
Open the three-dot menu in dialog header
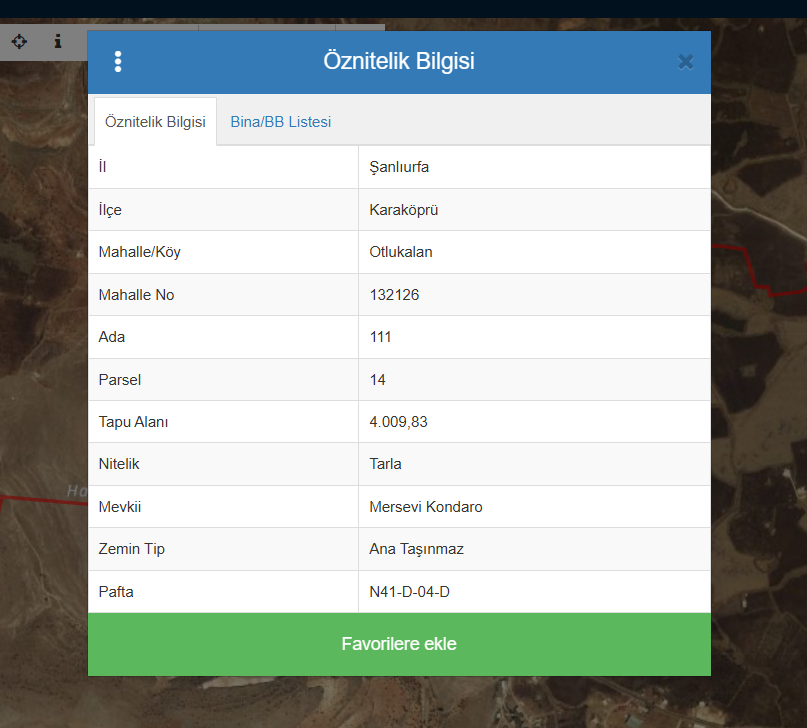click(x=118, y=62)
